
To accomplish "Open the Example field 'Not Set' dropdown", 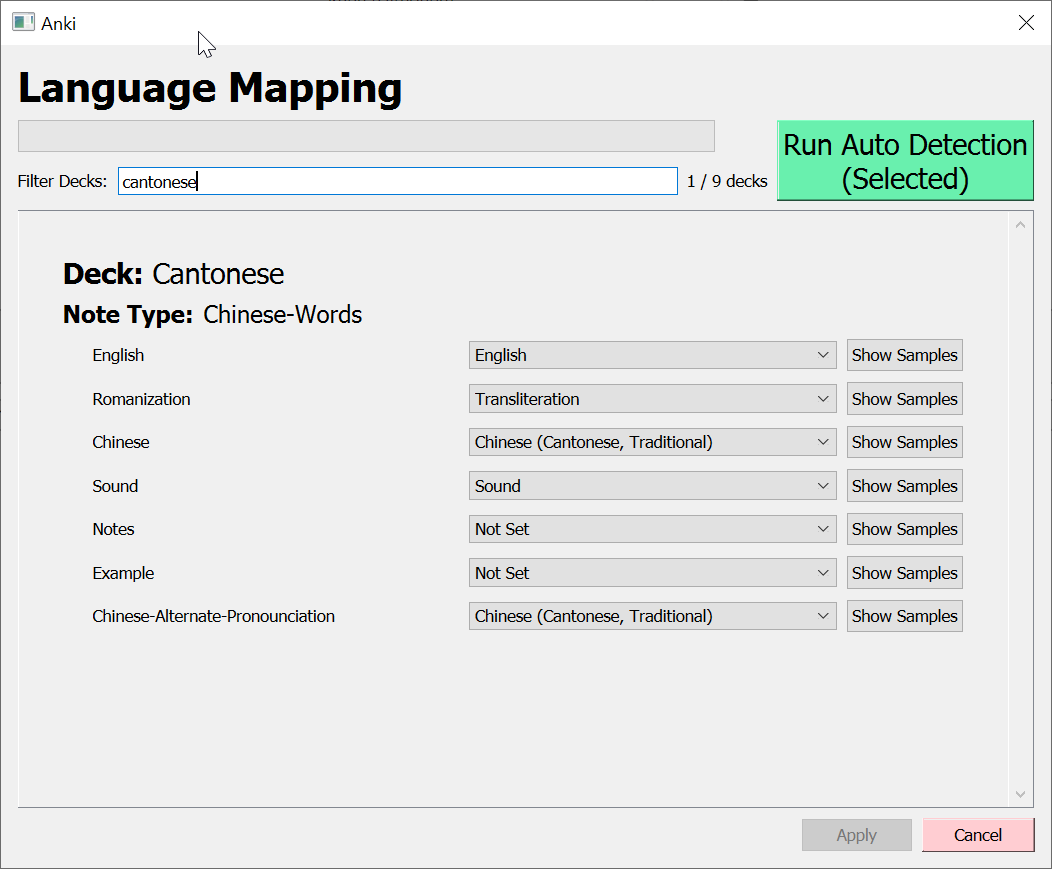I will 652,573.
